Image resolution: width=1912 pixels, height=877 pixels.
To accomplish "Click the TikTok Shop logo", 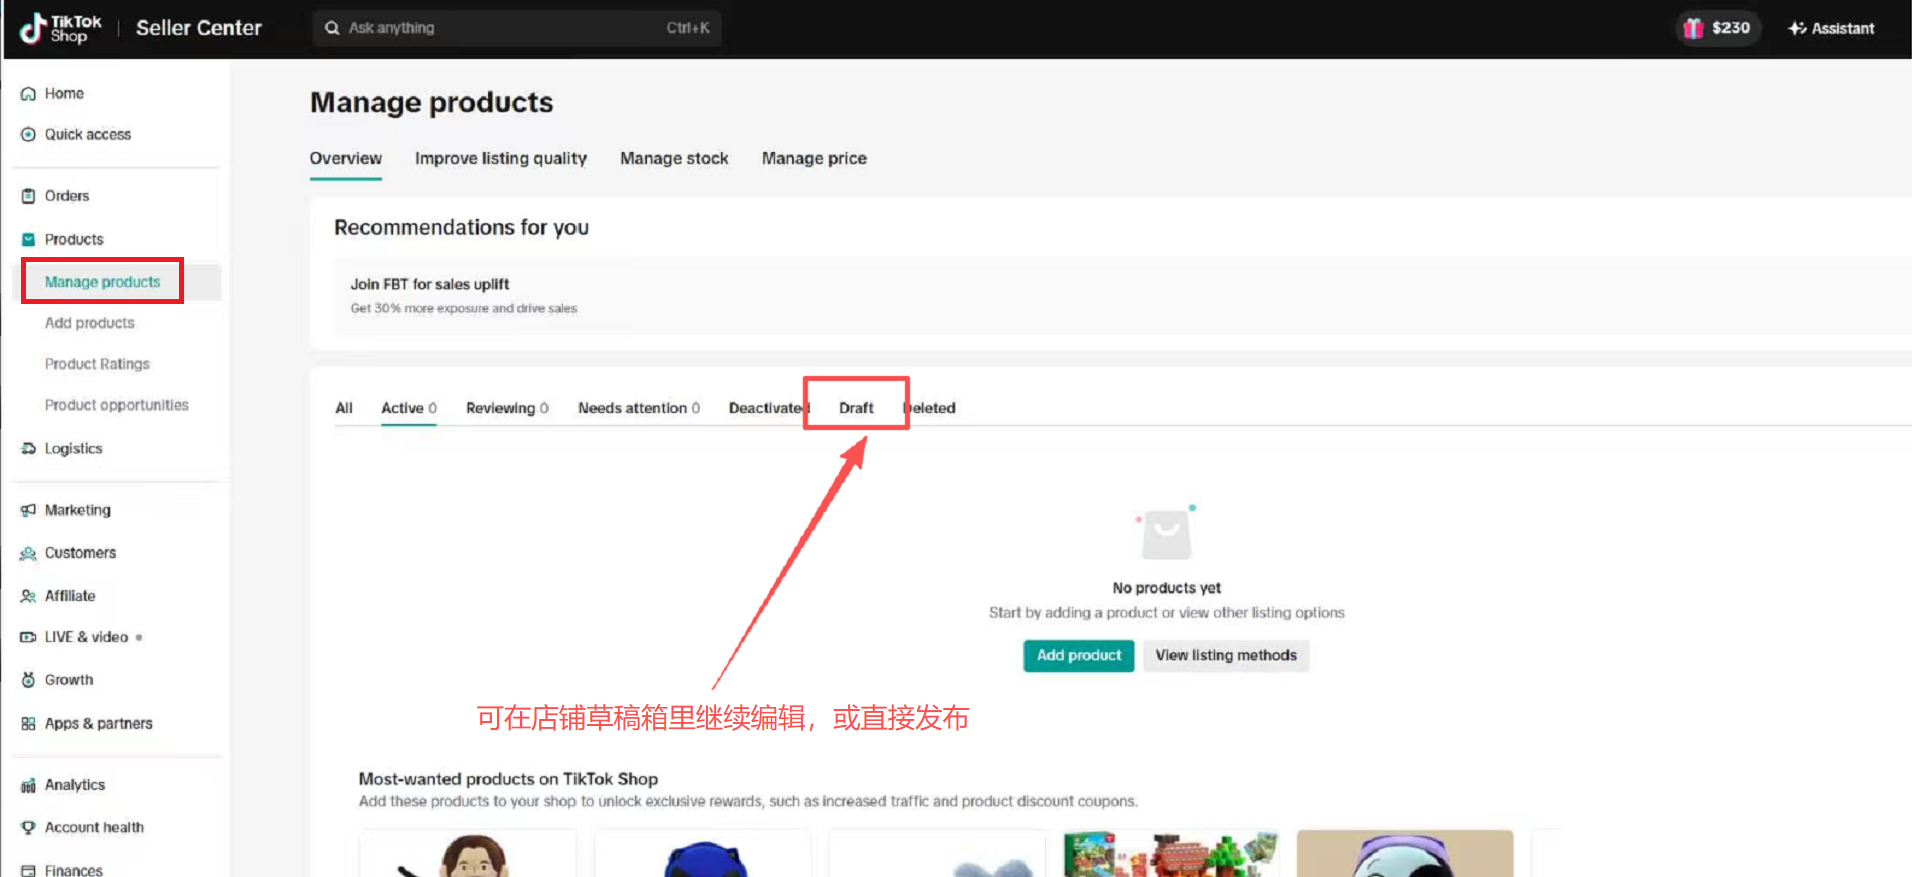I will click(x=60, y=28).
